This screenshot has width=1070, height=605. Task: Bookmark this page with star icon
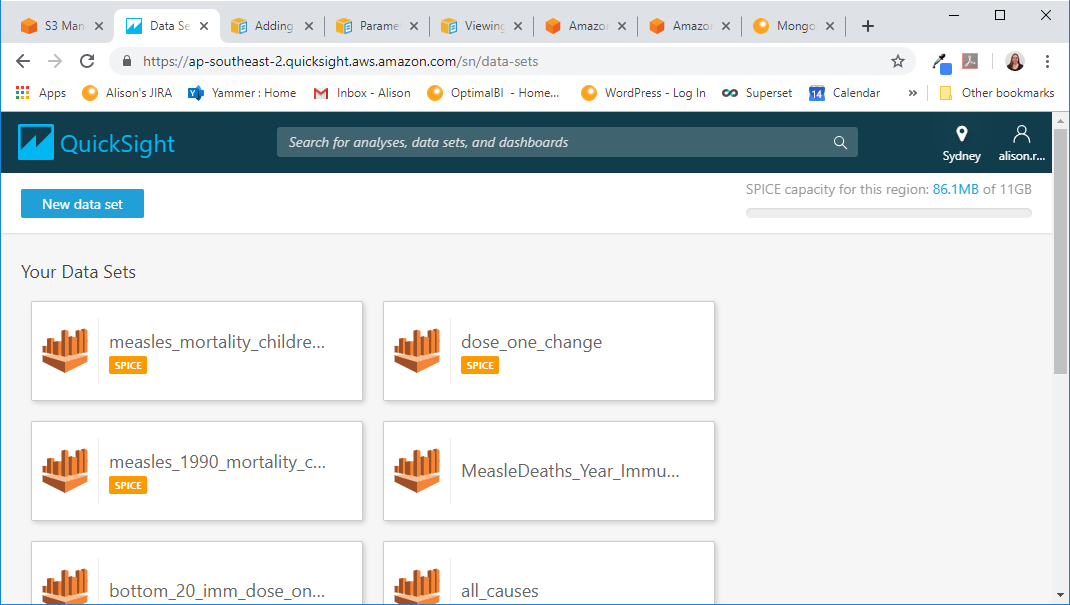tap(898, 61)
